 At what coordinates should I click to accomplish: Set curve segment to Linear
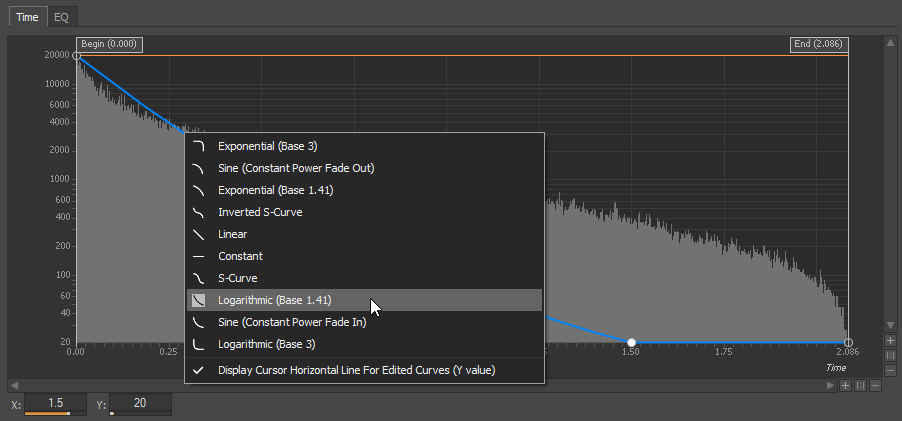click(232, 234)
